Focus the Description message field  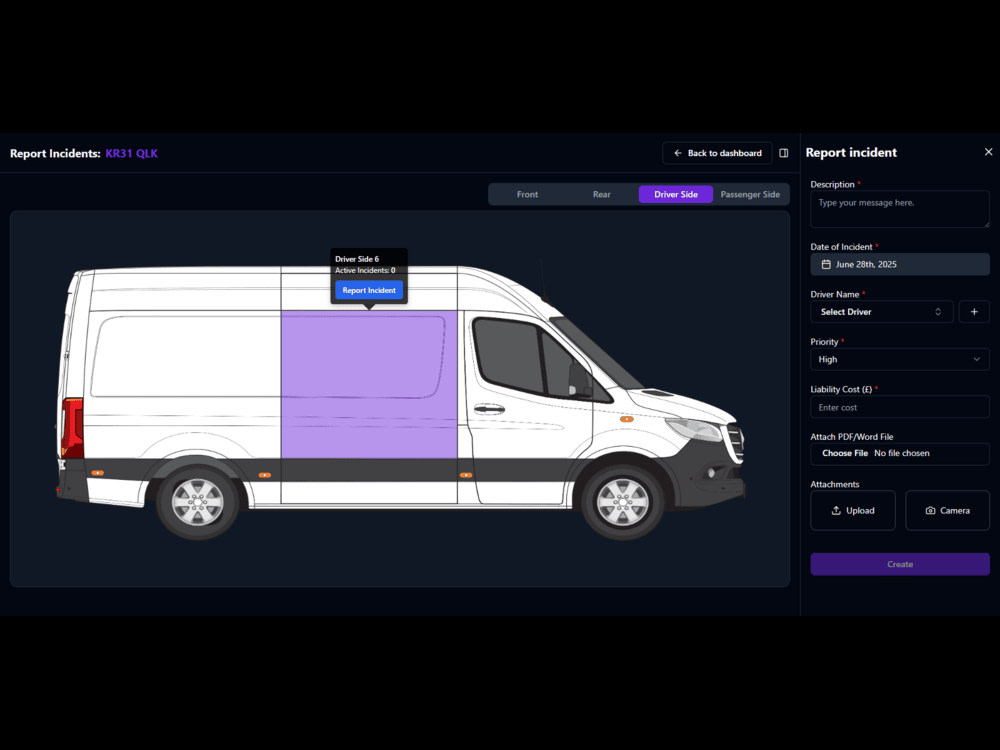coord(900,209)
